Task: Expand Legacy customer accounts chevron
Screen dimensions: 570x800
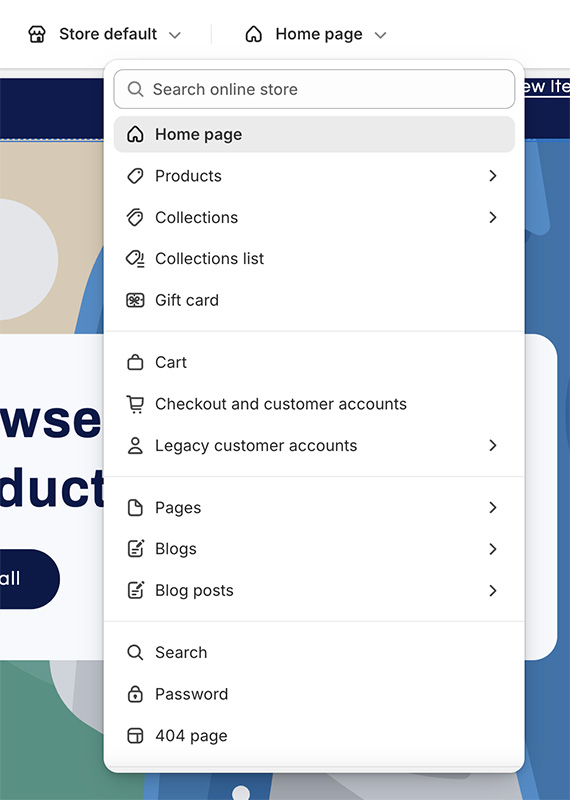Action: tap(492, 445)
